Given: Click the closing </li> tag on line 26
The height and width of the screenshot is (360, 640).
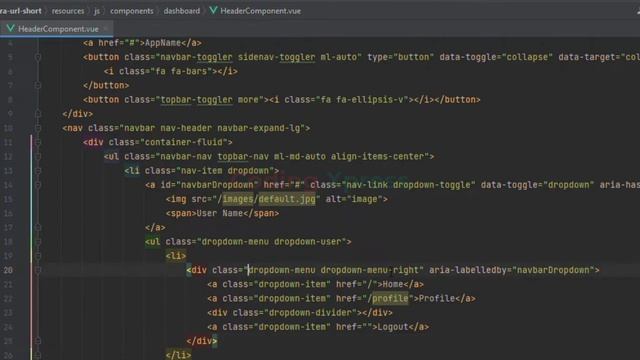Looking at the screenshot, I should (x=178, y=355).
